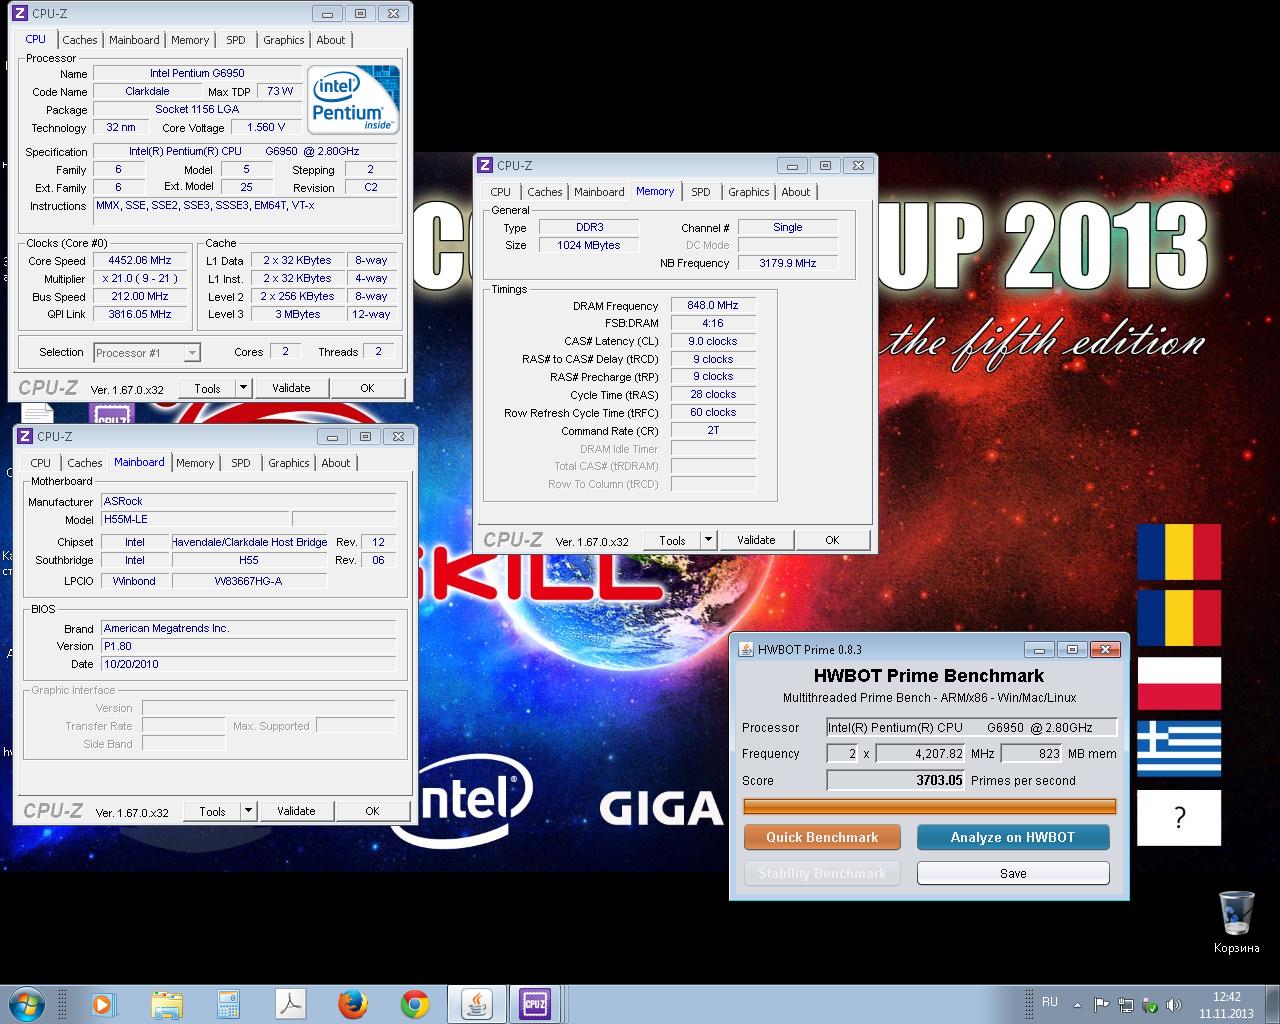Expand Tools arrow in the CPU tab window
The width and height of the screenshot is (1280, 1024).
click(x=243, y=388)
